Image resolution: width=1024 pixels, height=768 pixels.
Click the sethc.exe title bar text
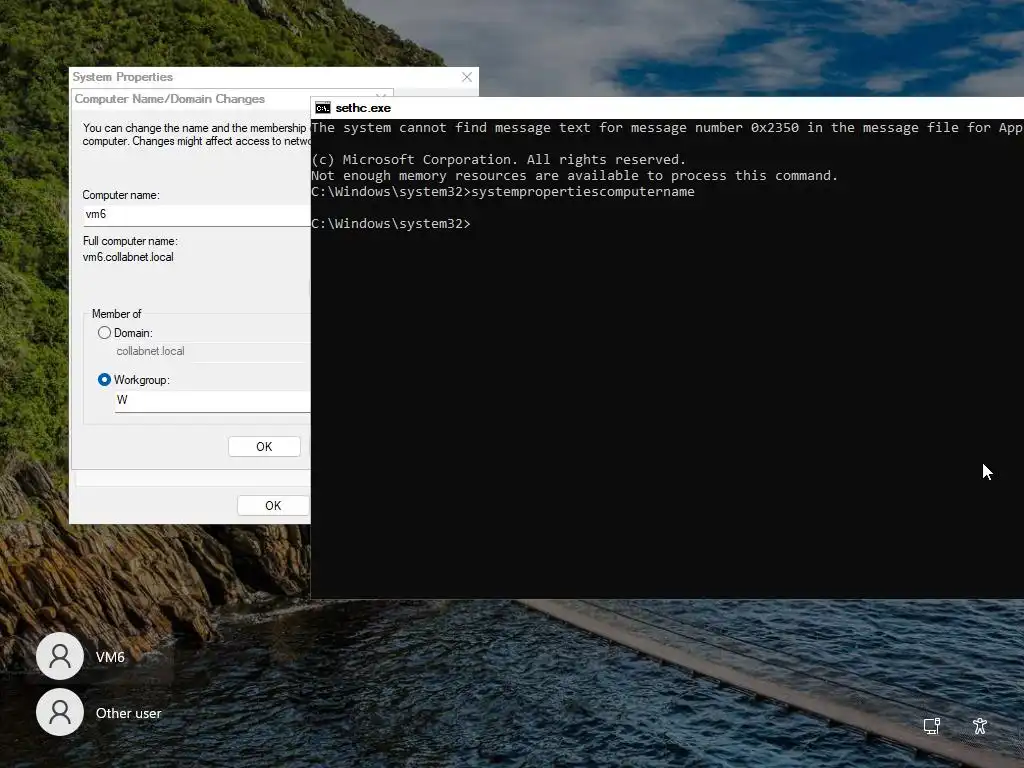tap(363, 108)
